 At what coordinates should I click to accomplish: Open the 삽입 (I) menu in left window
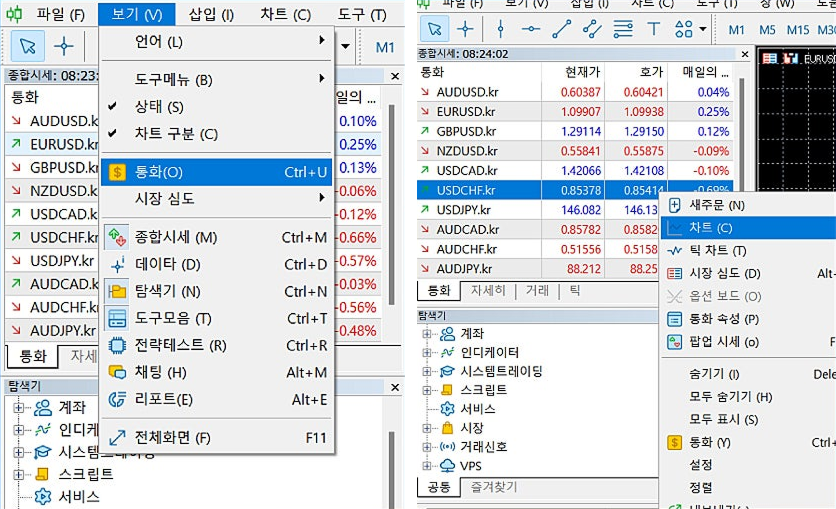click(x=211, y=14)
